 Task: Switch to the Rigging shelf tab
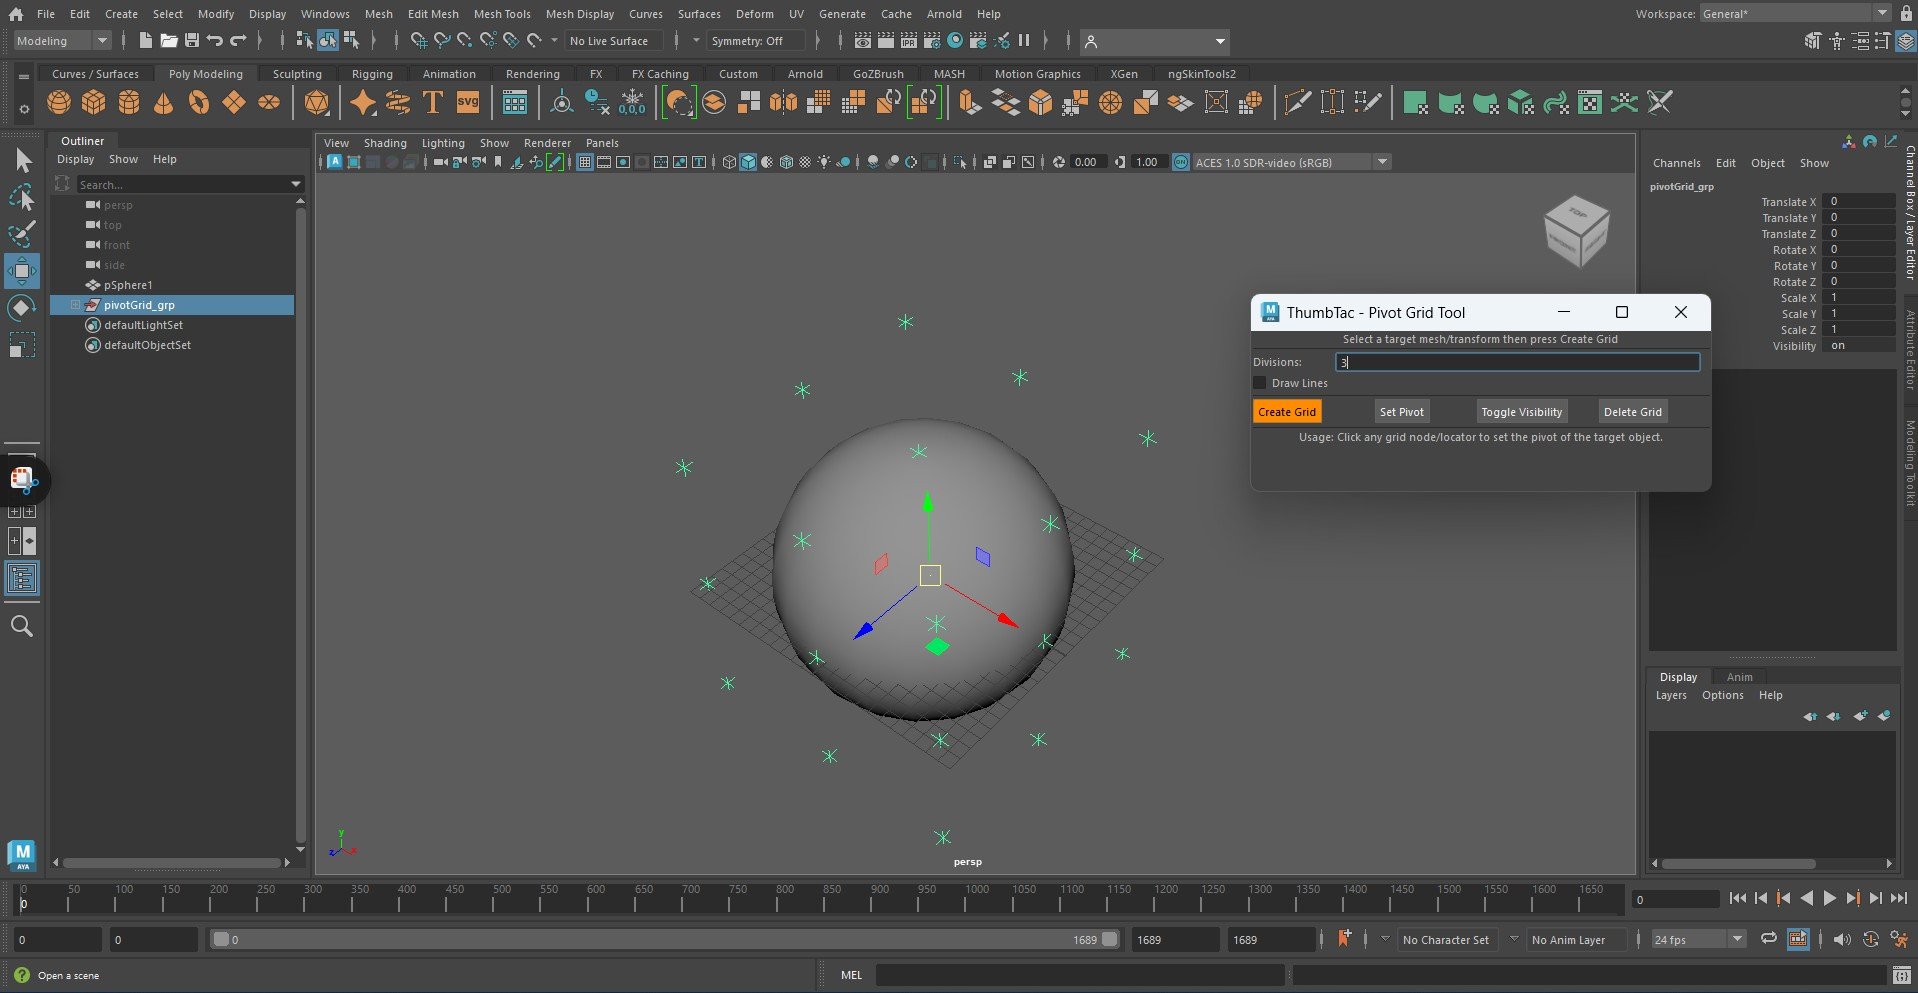coord(372,74)
